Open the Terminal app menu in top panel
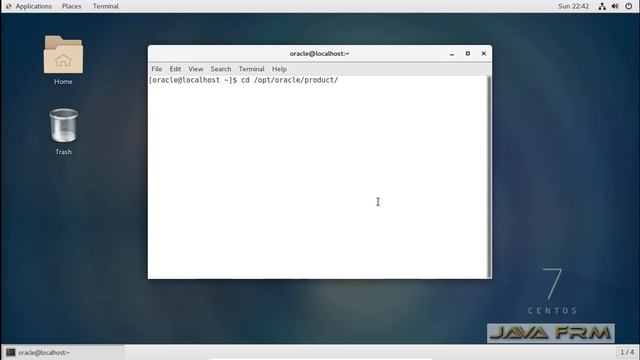Viewport: 640px width, 360px height. (x=105, y=6)
